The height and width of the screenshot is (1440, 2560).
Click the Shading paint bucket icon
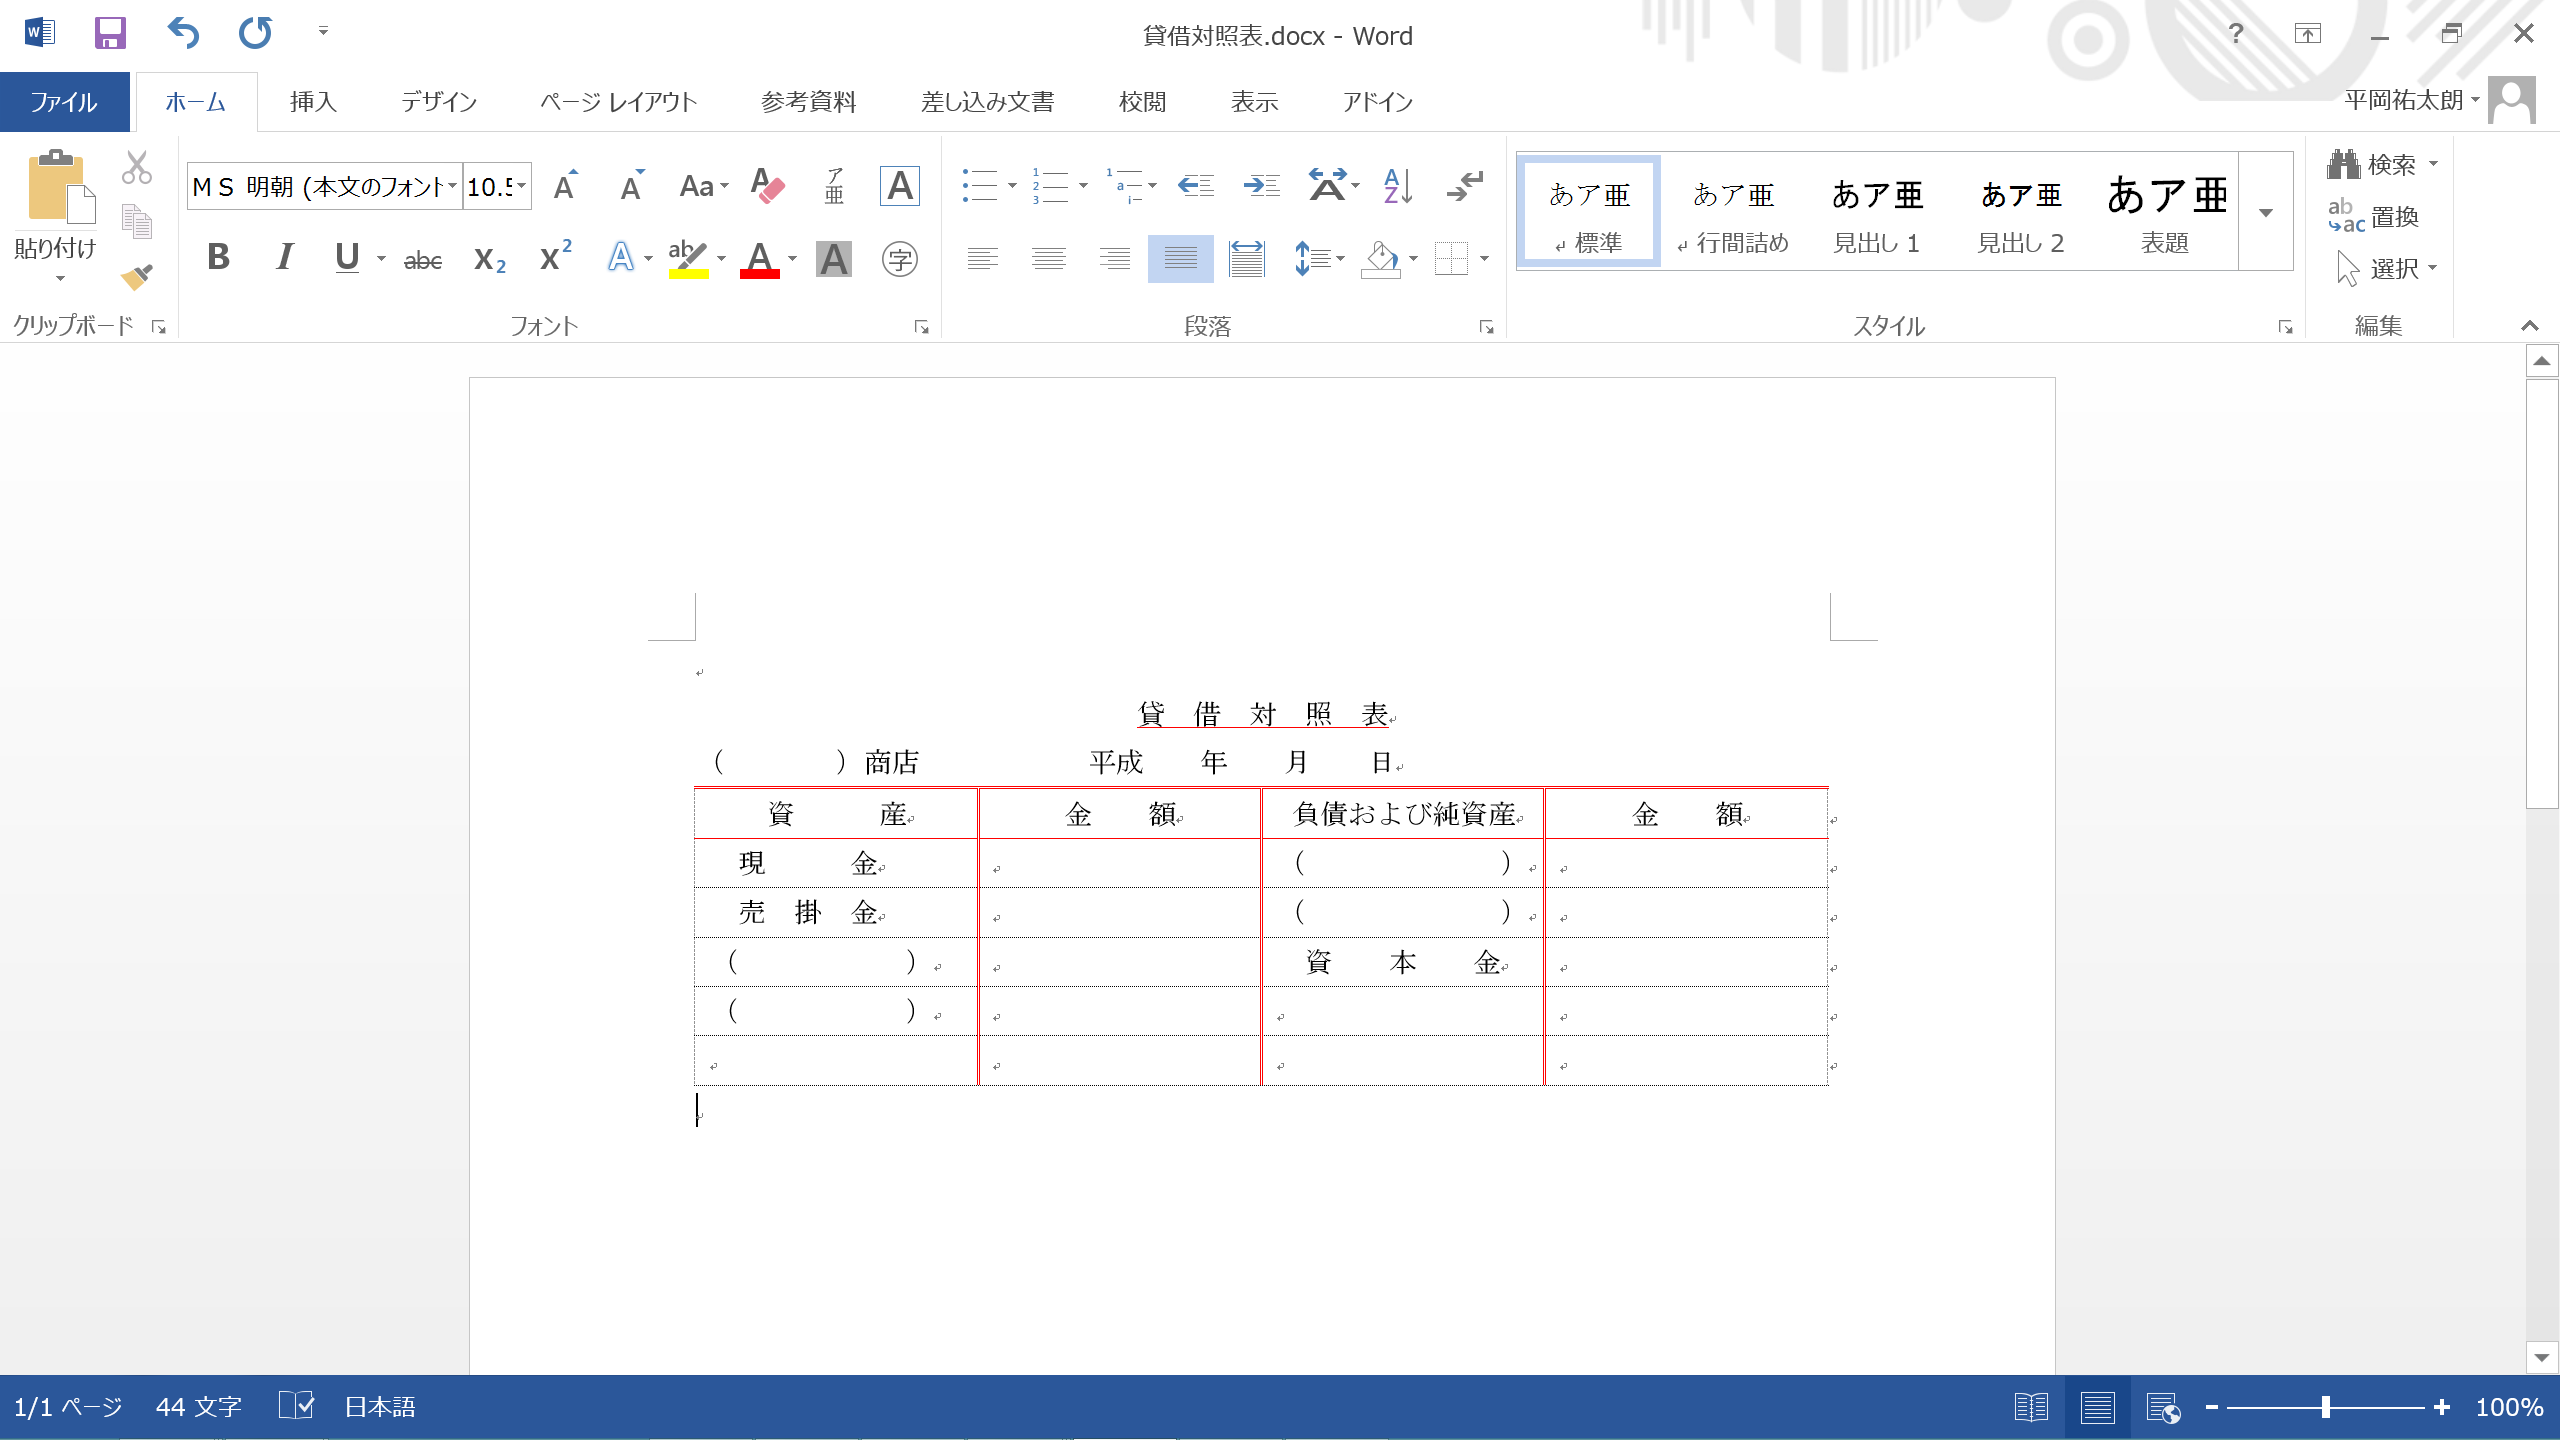(x=1380, y=260)
